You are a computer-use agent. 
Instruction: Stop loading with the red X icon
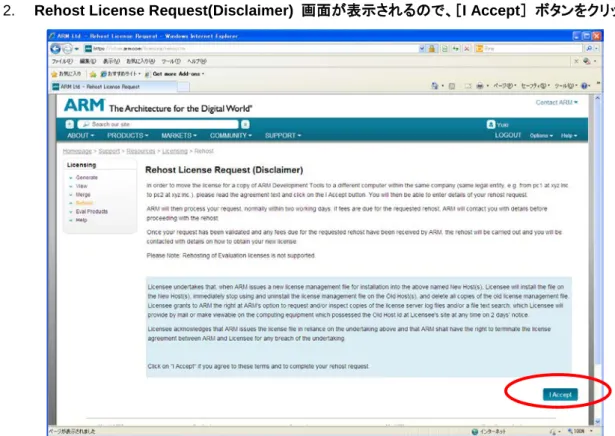(x=467, y=49)
